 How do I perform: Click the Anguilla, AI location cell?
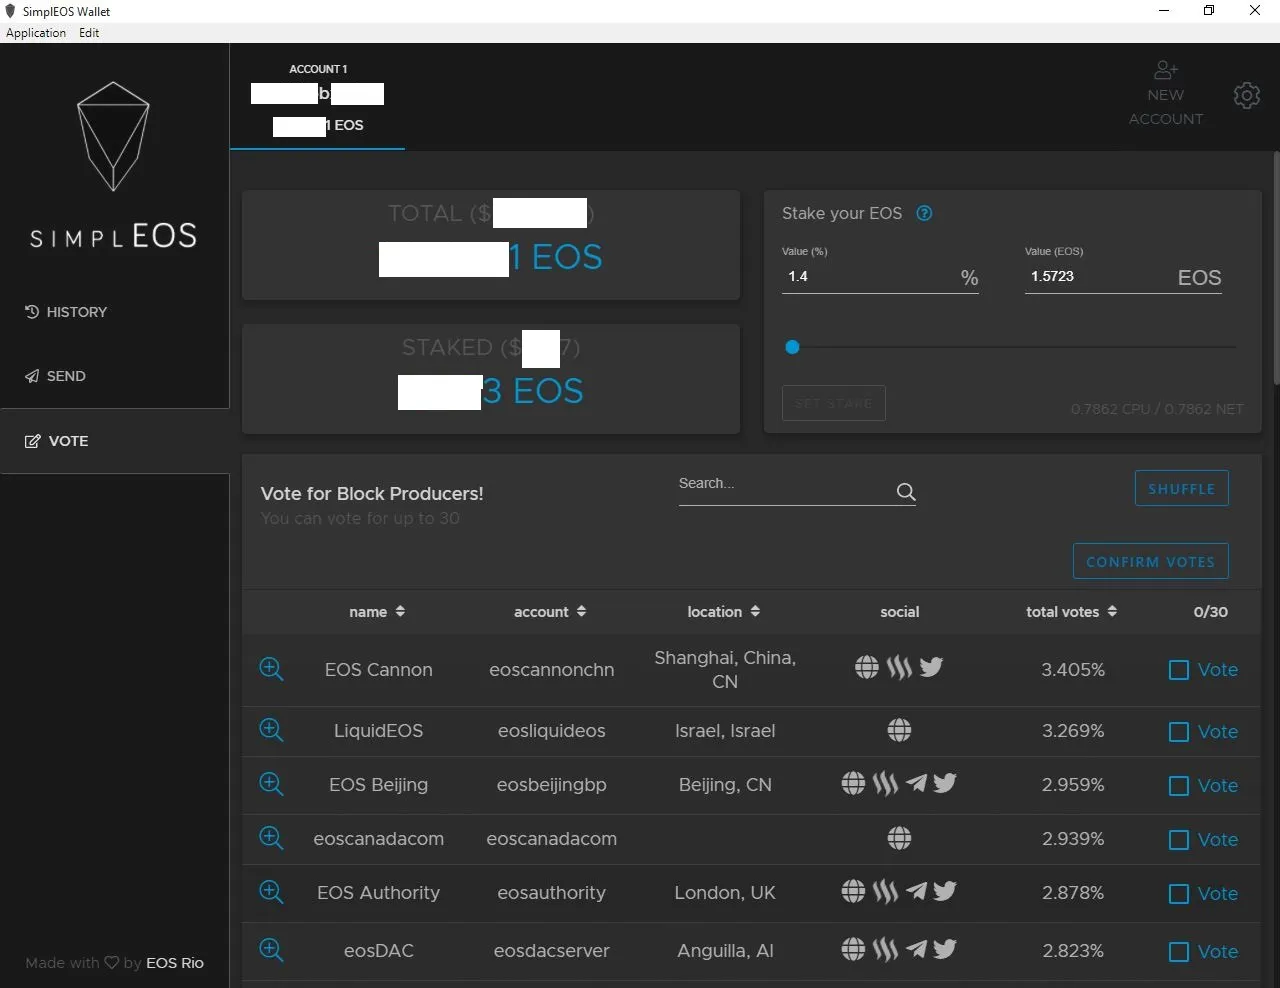(x=725, y=951)
